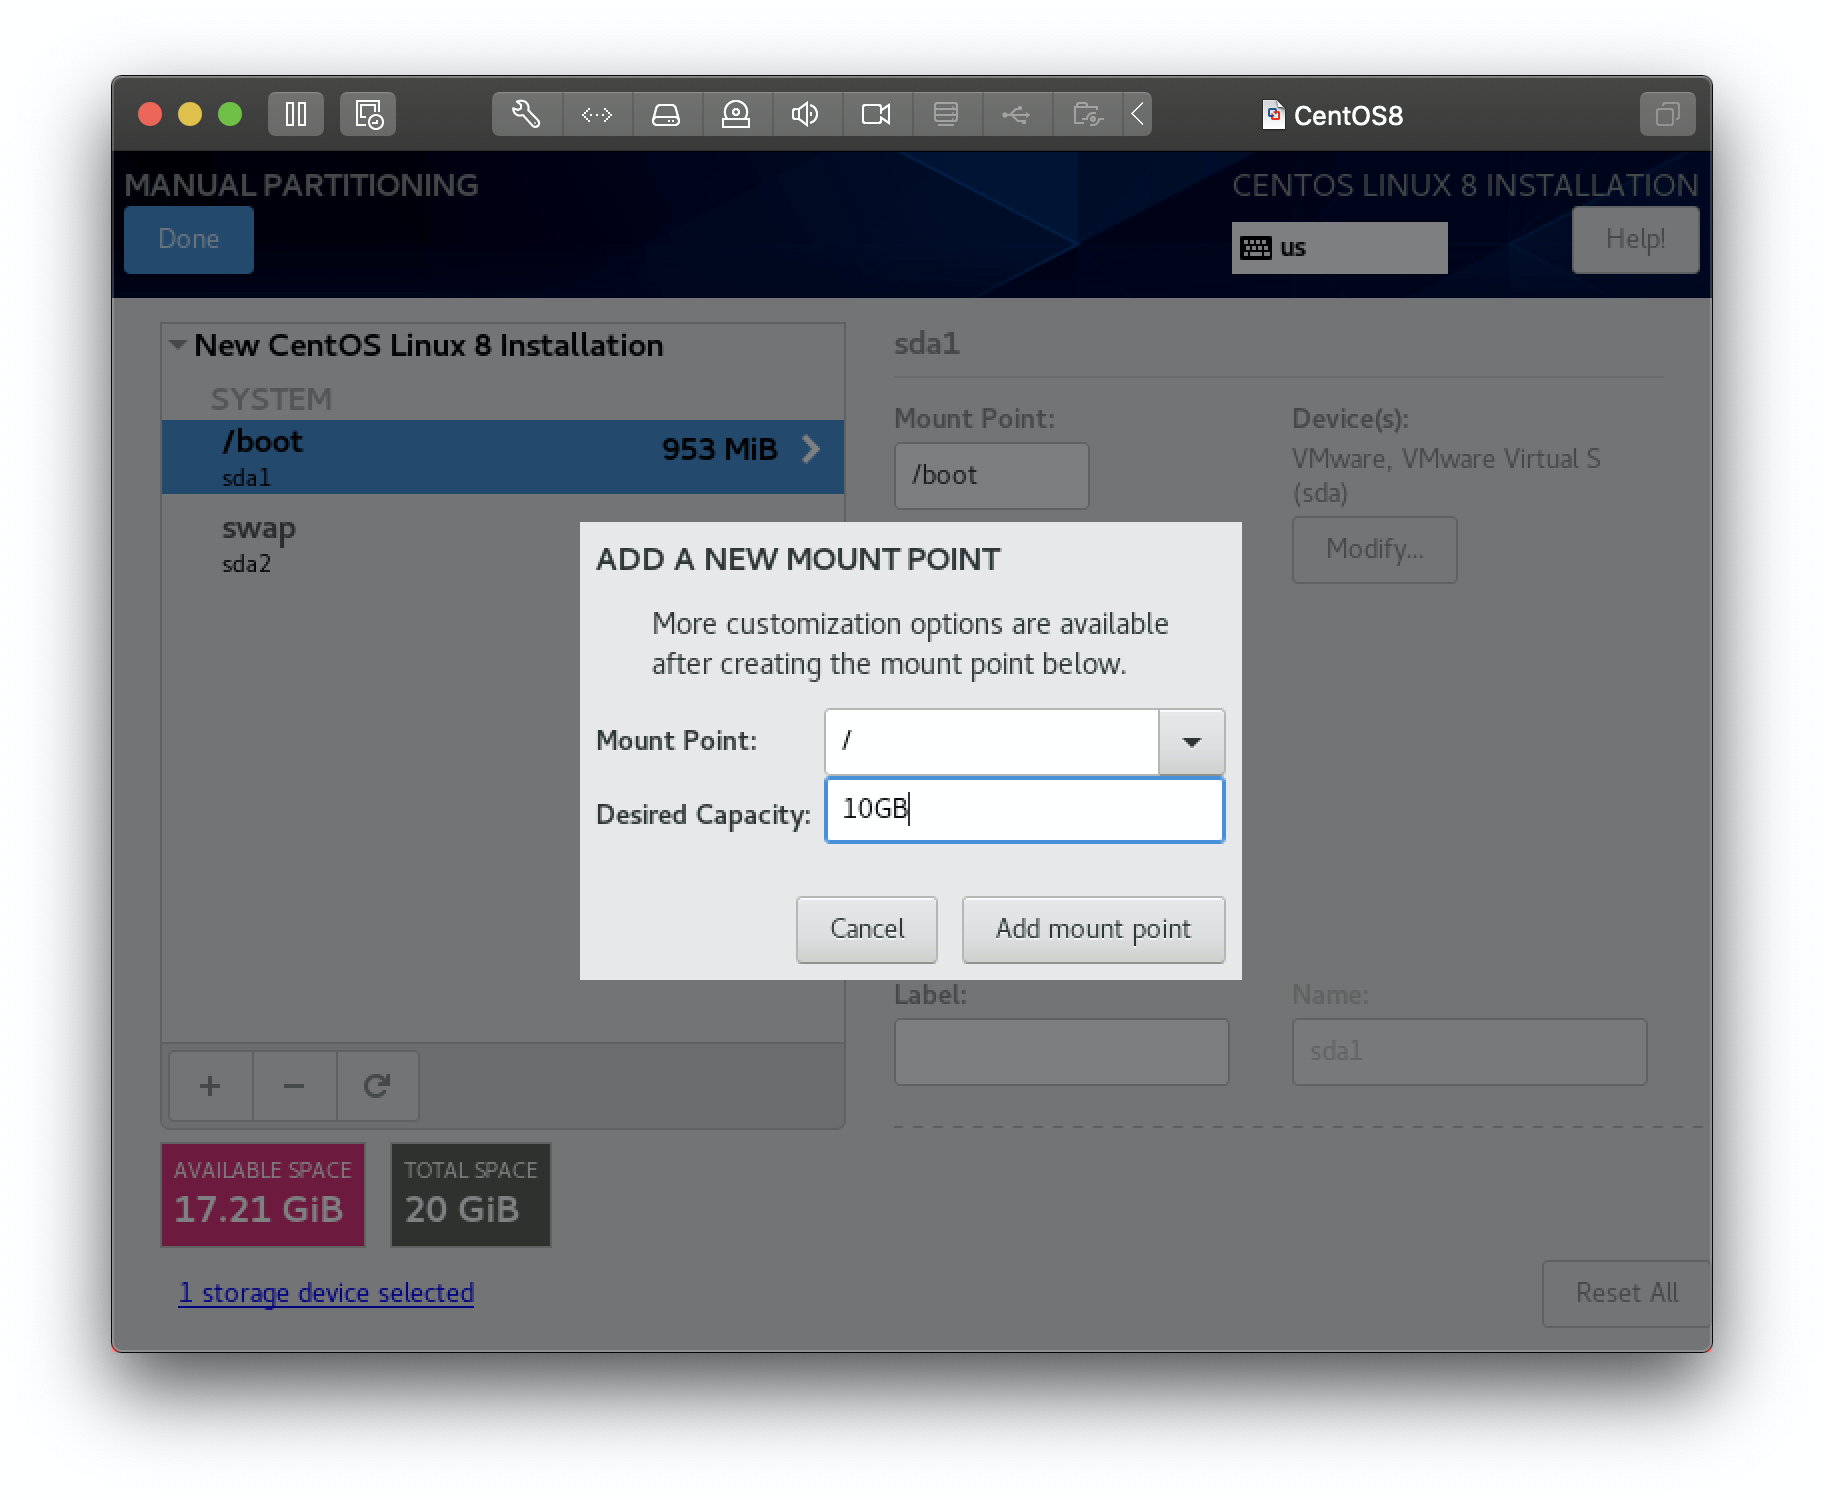
Task: Open the hard disk device icon
Action: (667, 114)
